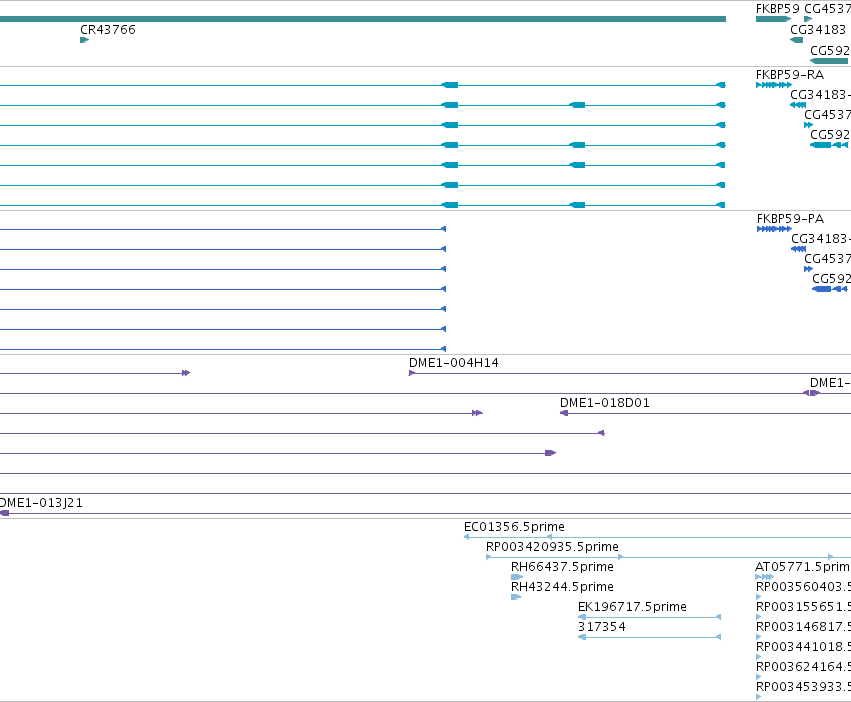The width and height of the screenshot is (851, 702).
Task: Click the DME1-013J21 purple end glyph
Action: pos(4,513)
